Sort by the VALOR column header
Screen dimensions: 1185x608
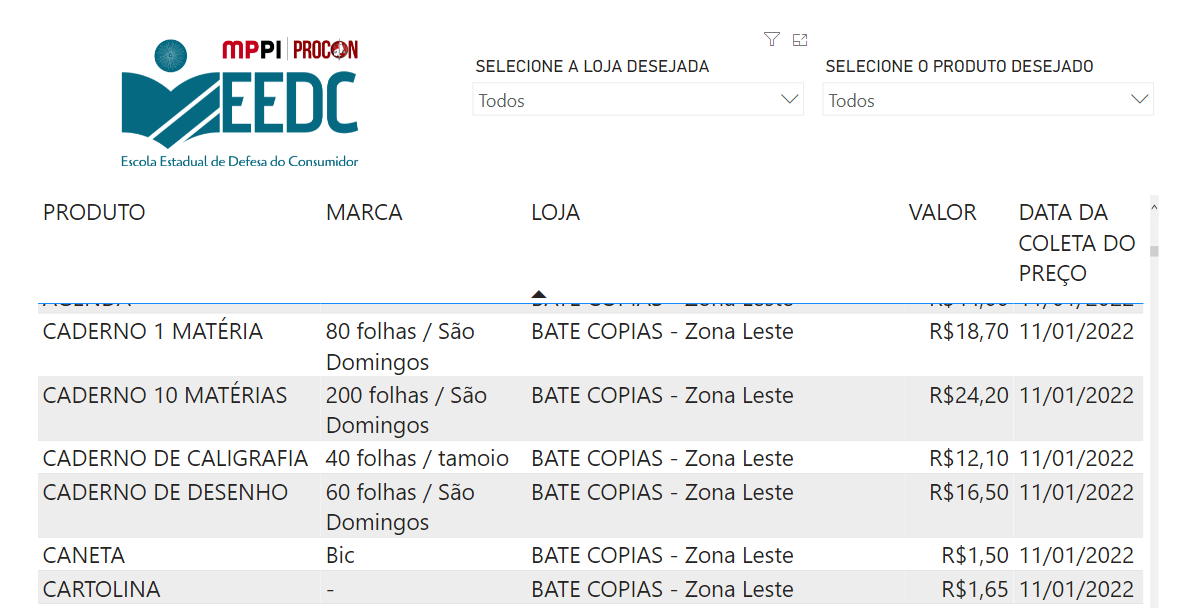pyautogui.click(x=942, y=213)
